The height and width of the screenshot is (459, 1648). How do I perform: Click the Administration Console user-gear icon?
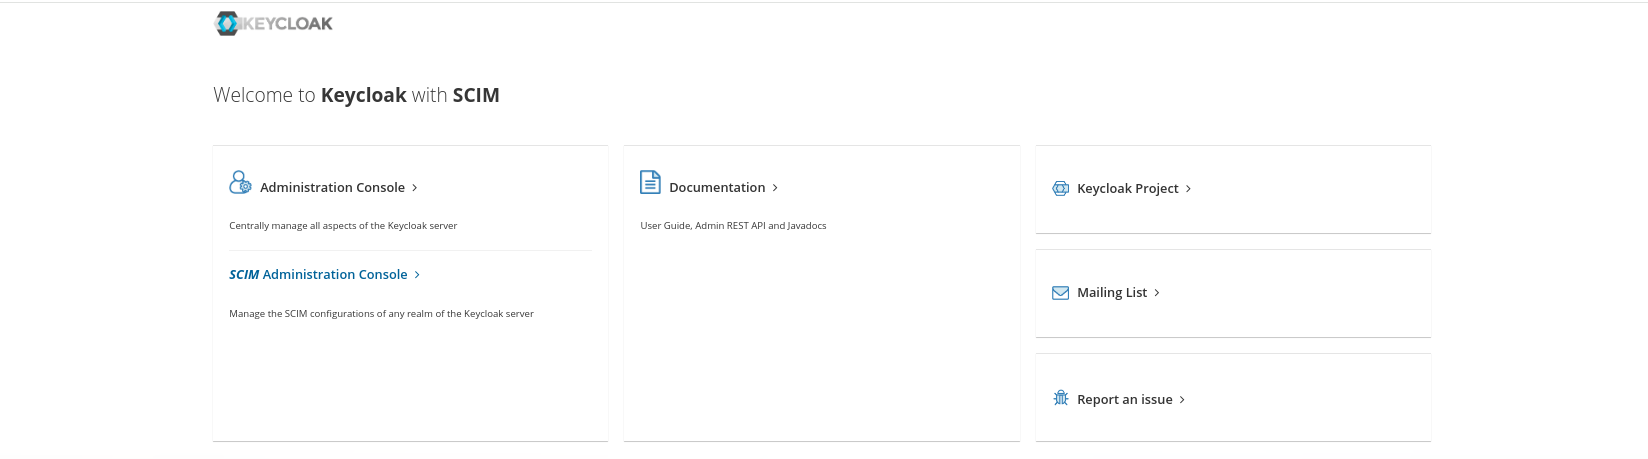[240, 183]
